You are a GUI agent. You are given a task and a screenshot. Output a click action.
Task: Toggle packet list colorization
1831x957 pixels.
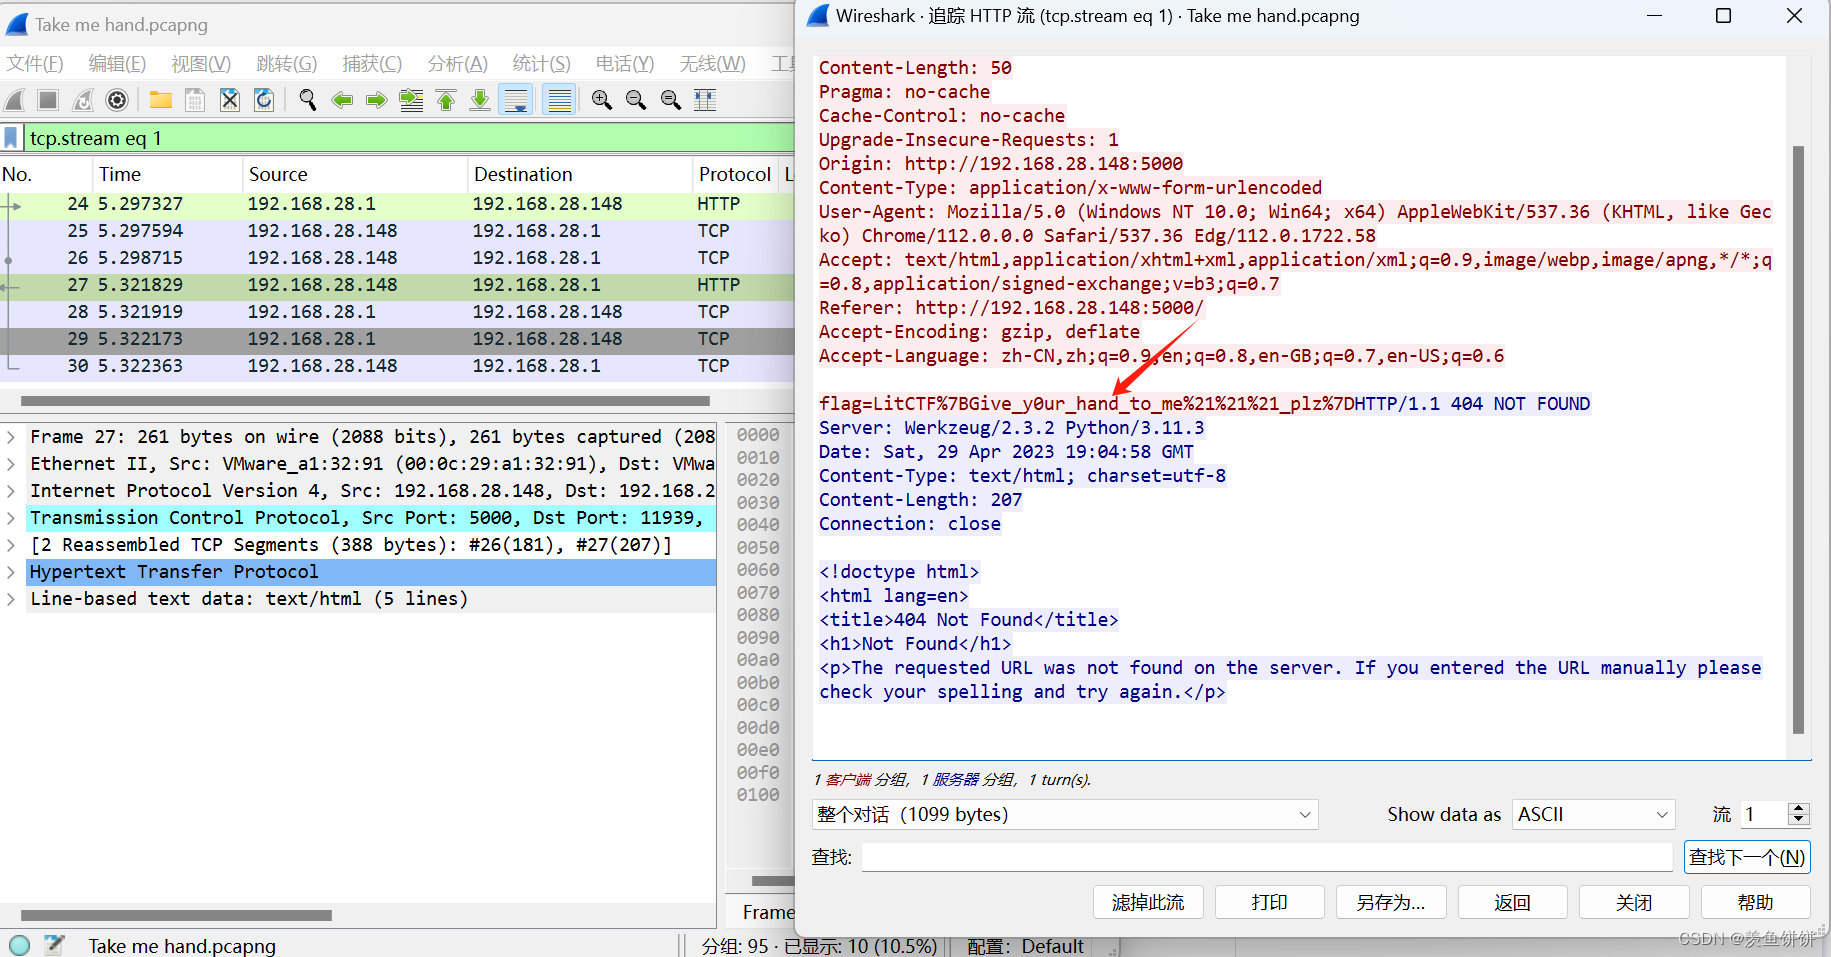tap(559, 100)
